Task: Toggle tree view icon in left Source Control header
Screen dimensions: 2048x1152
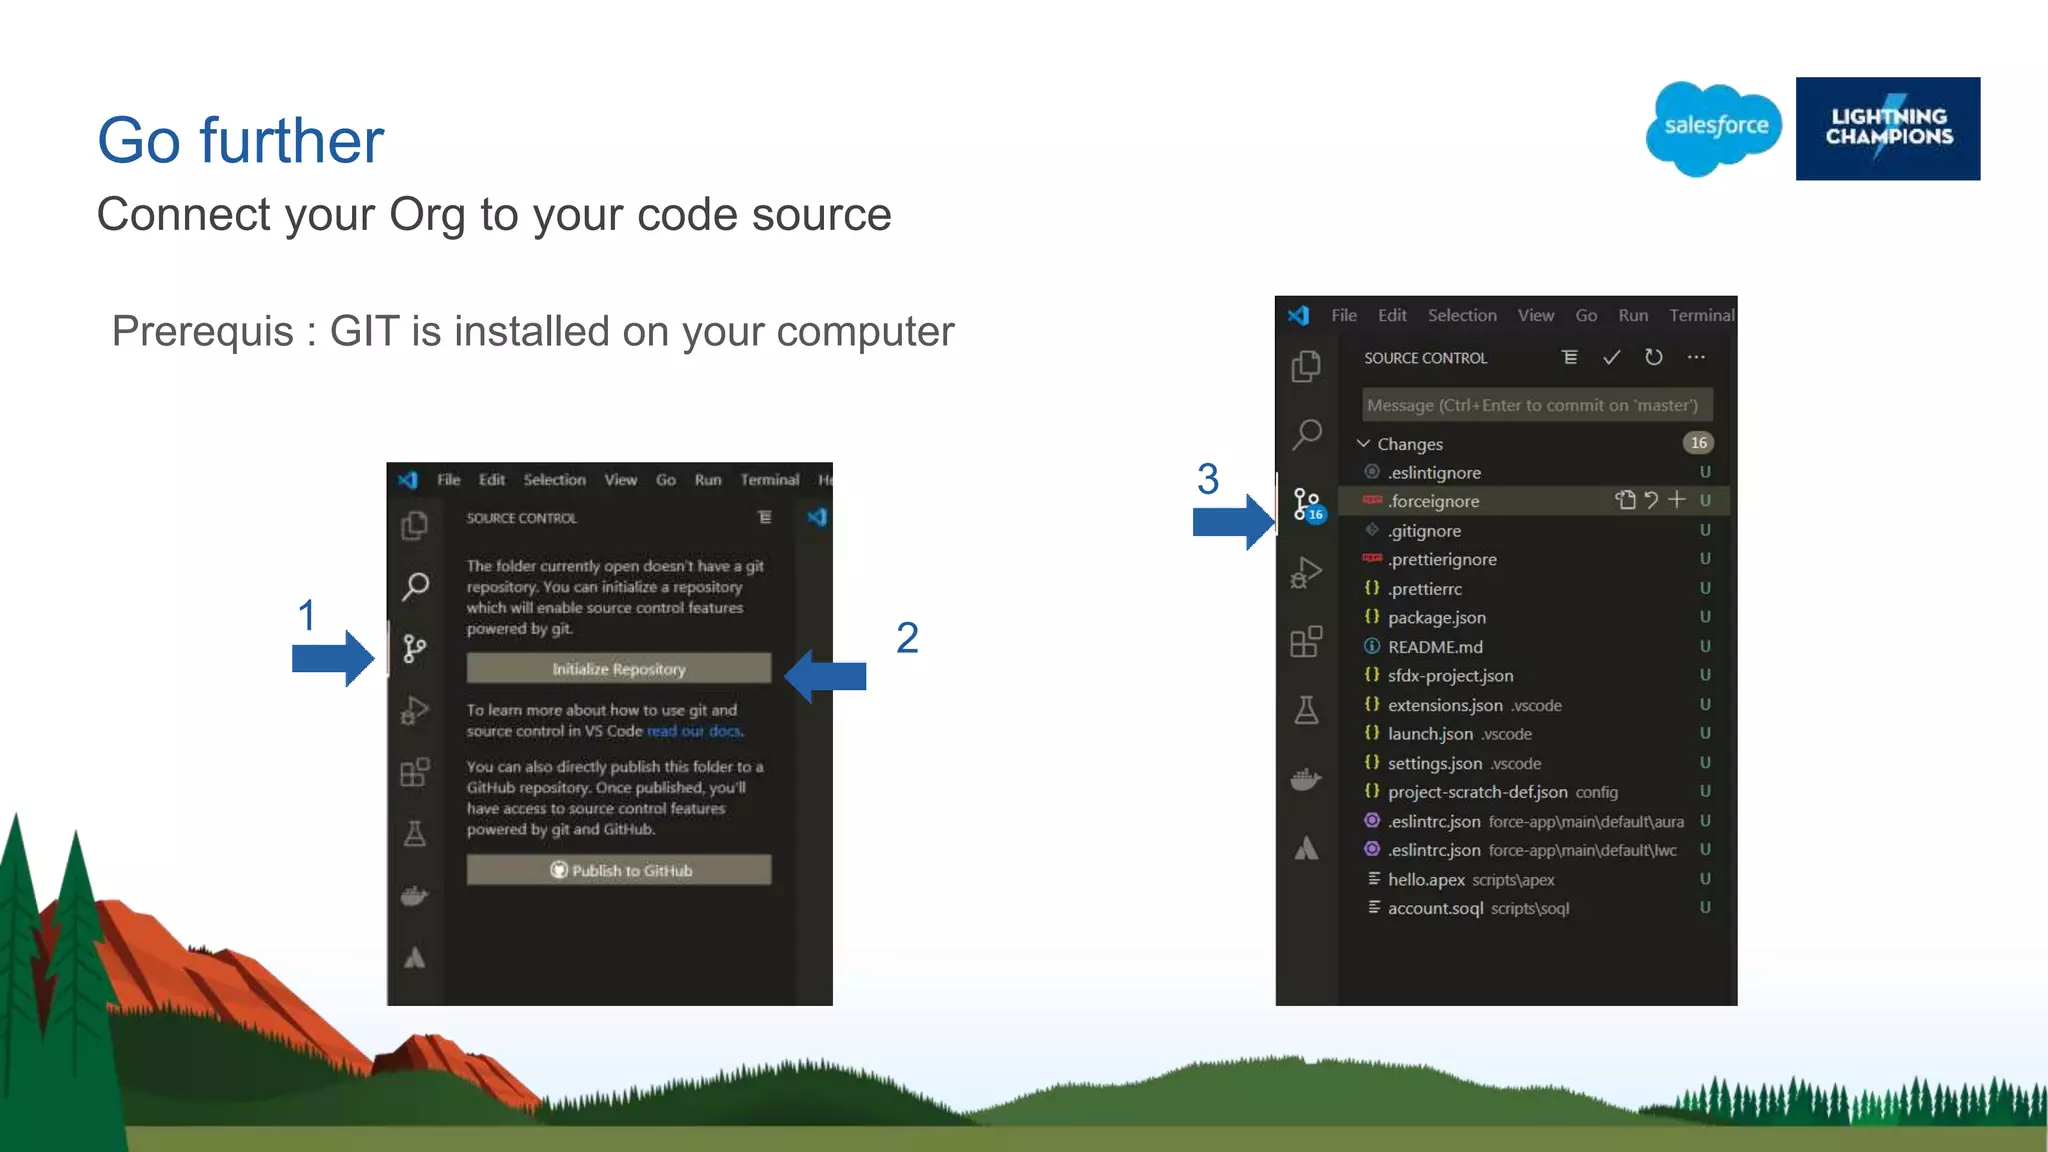Action: (x=765, y=517)
